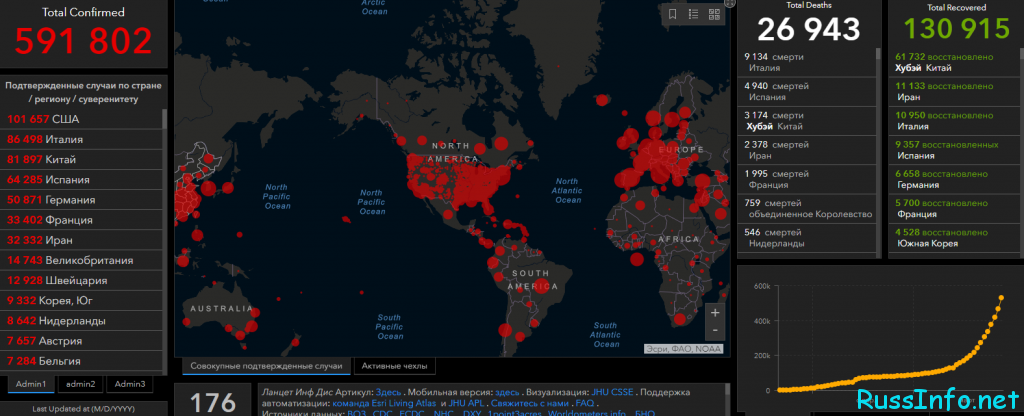Screen dimensions: 1024x416
Task: Select the 7 284 Бельгия row
Action: (82, 361)
